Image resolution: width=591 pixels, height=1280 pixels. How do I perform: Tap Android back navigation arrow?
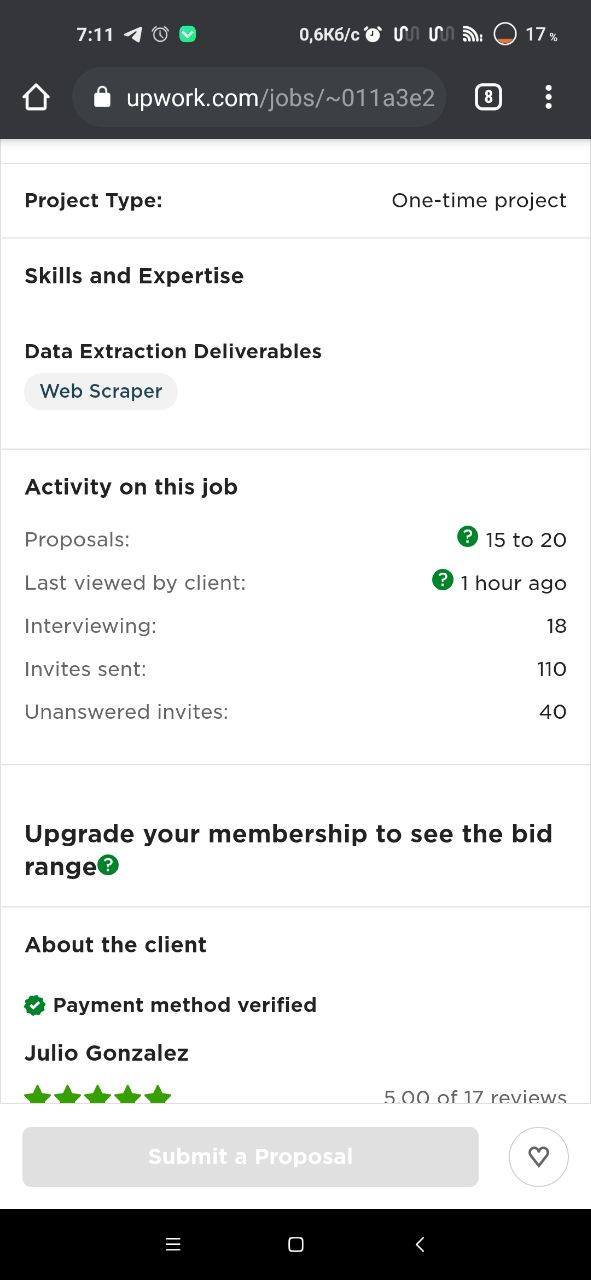[x=420, y=1244]
